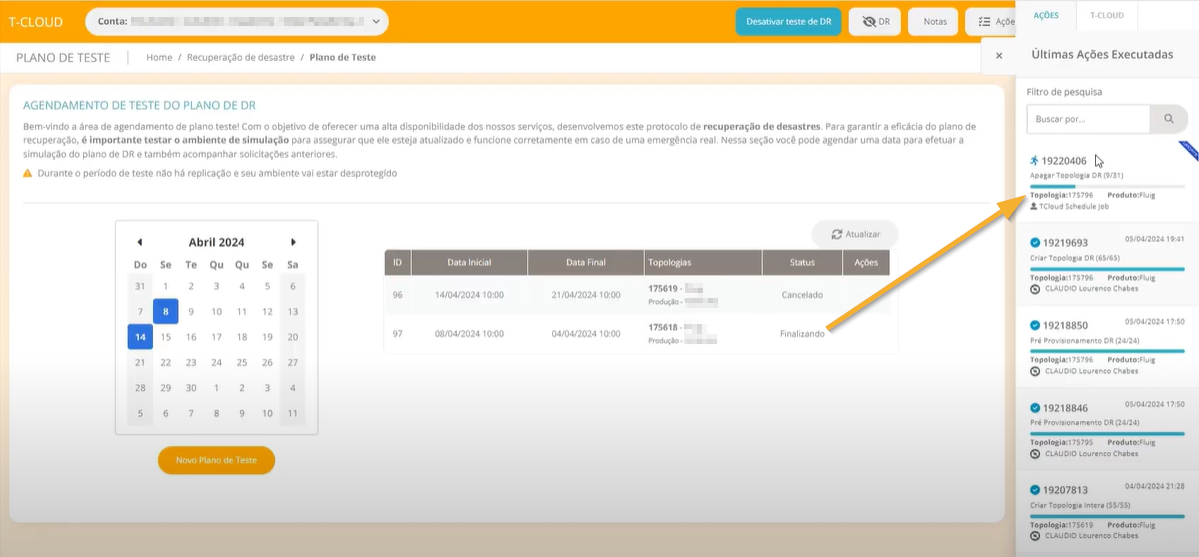
Task: Click the T-CLOUD logo
Action: [35, 22]
